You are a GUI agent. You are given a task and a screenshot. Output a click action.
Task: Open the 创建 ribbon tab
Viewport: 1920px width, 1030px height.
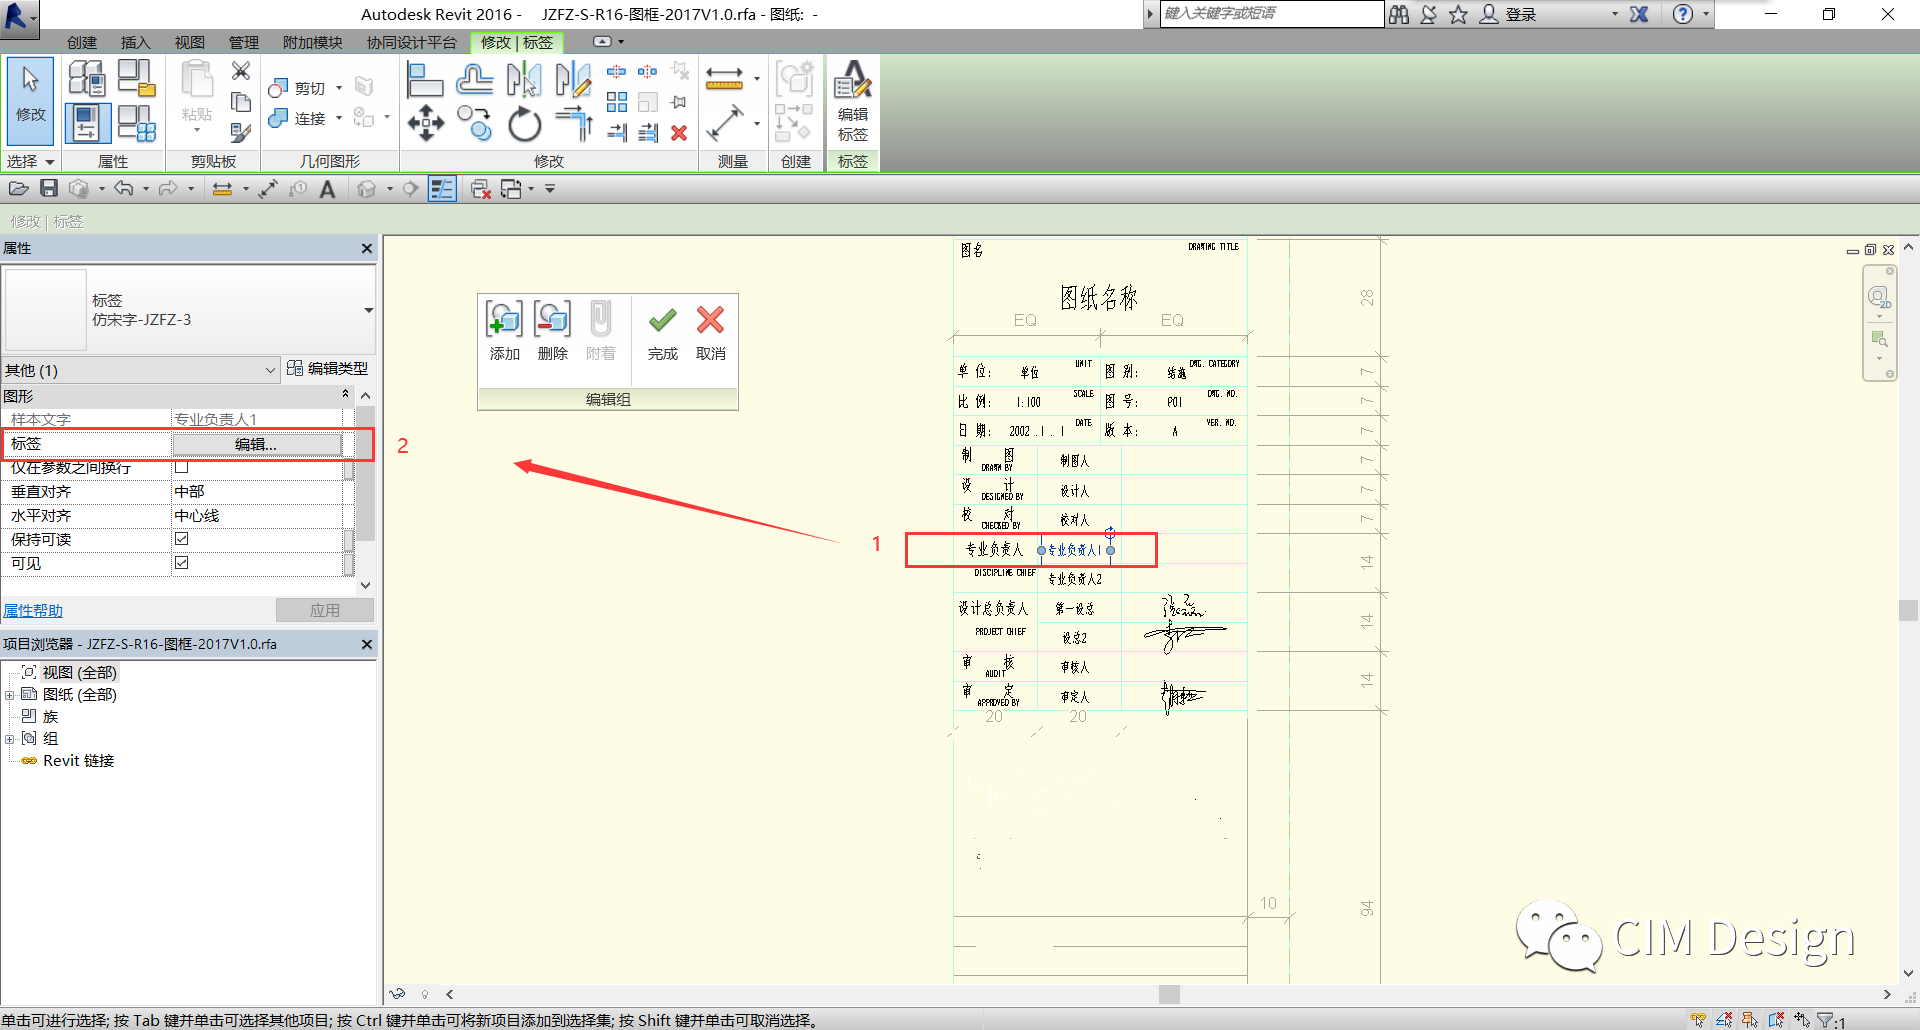[82, 43]
